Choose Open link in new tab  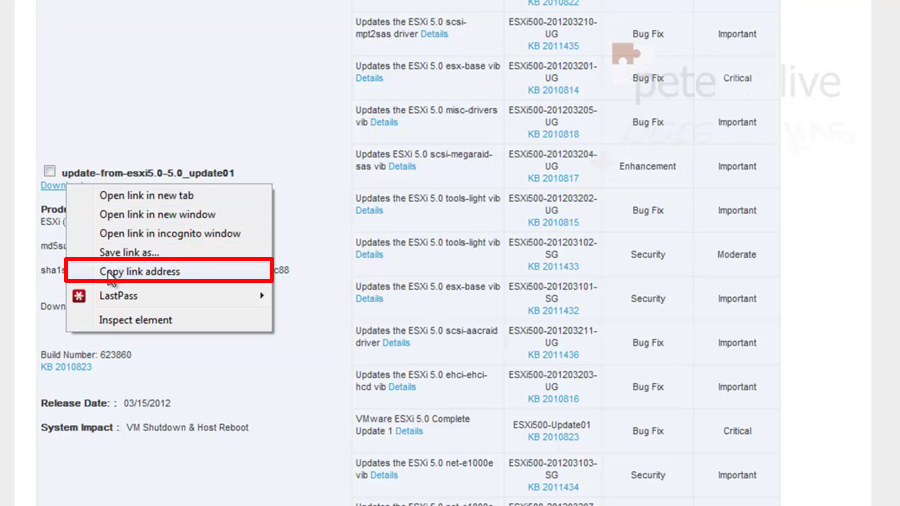pos(146,195)
